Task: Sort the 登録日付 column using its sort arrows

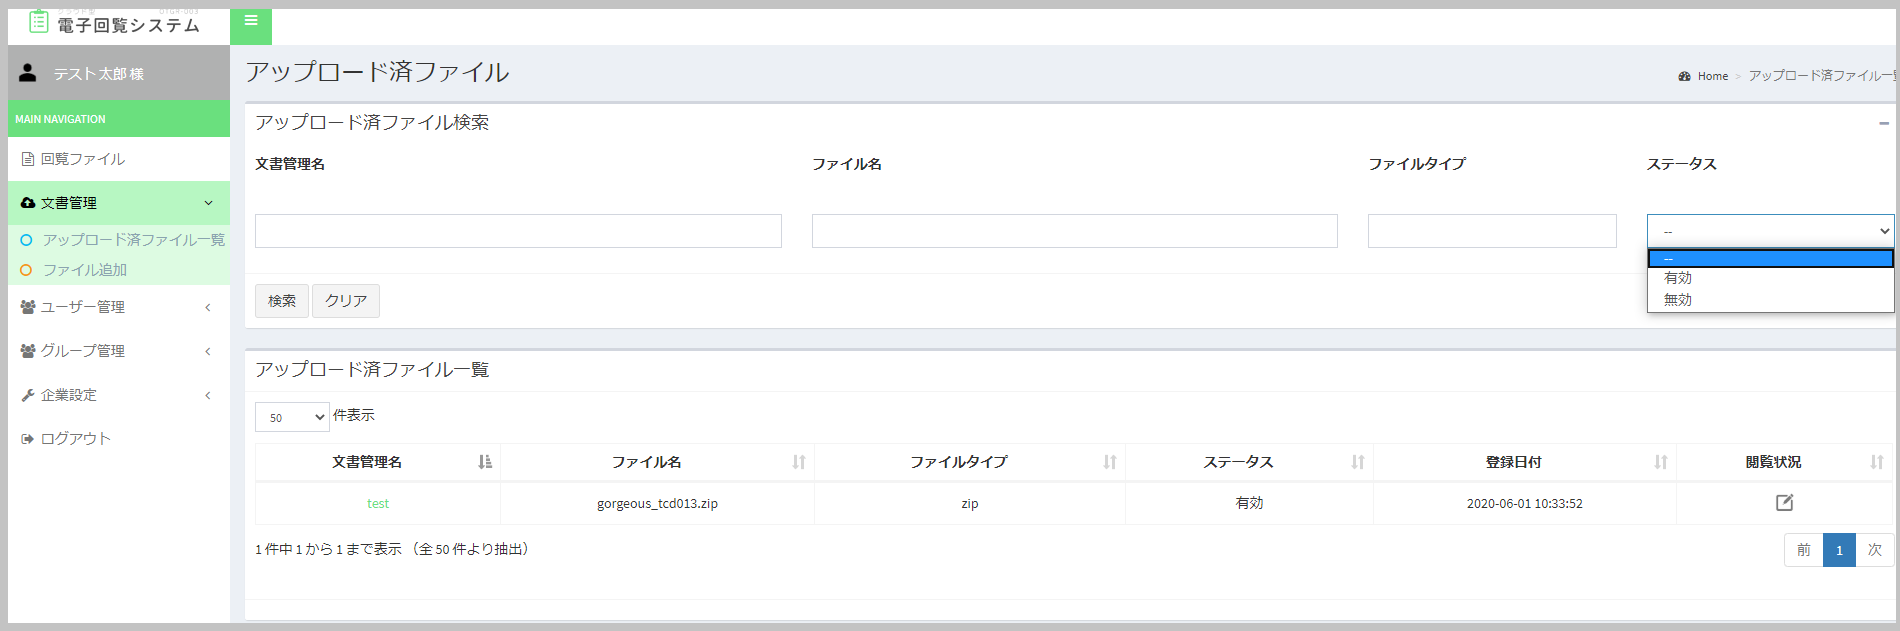Action: click(1661, 462)
